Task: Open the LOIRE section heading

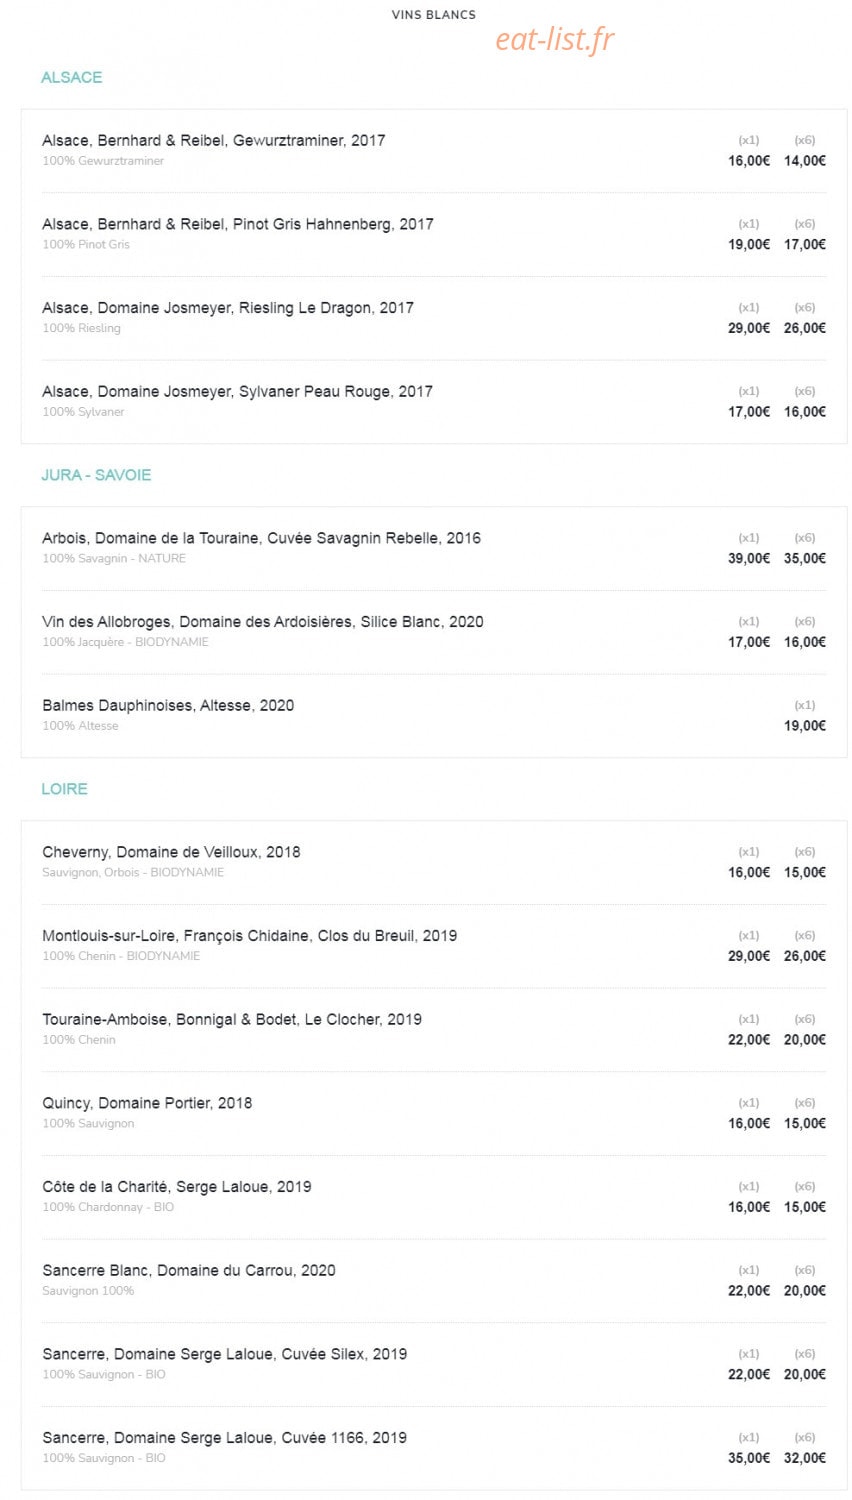Action: point(64,789)
